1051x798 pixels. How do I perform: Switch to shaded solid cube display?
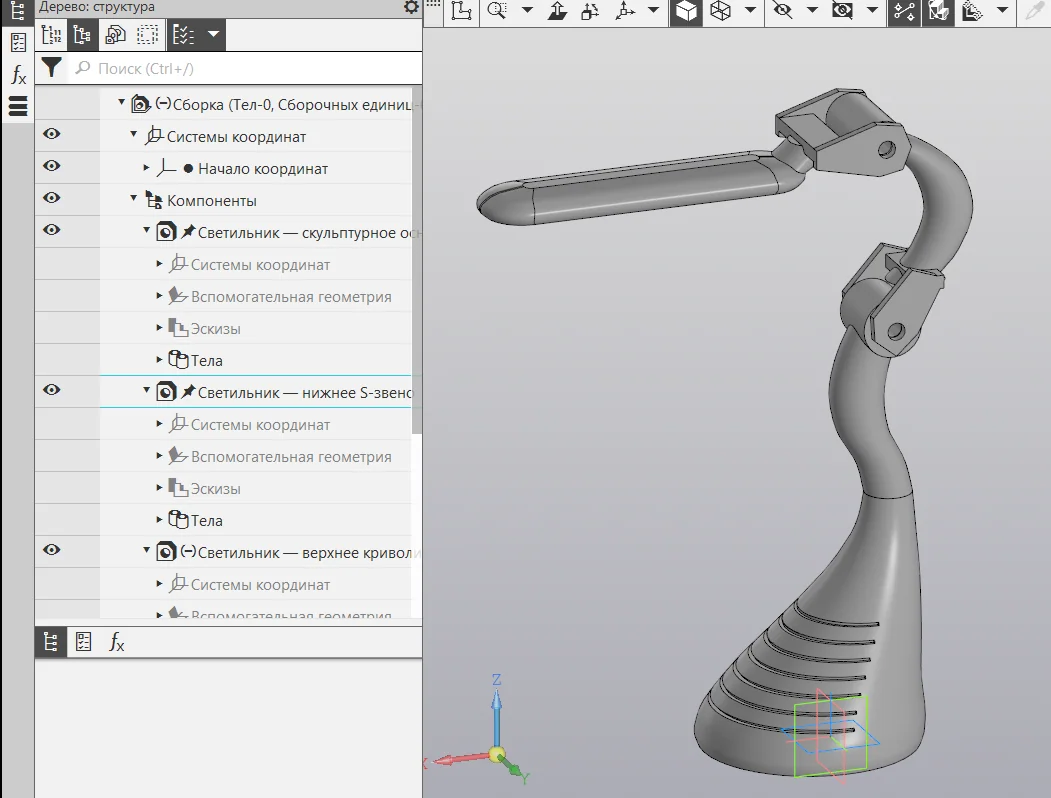click(x=686, y=11)
